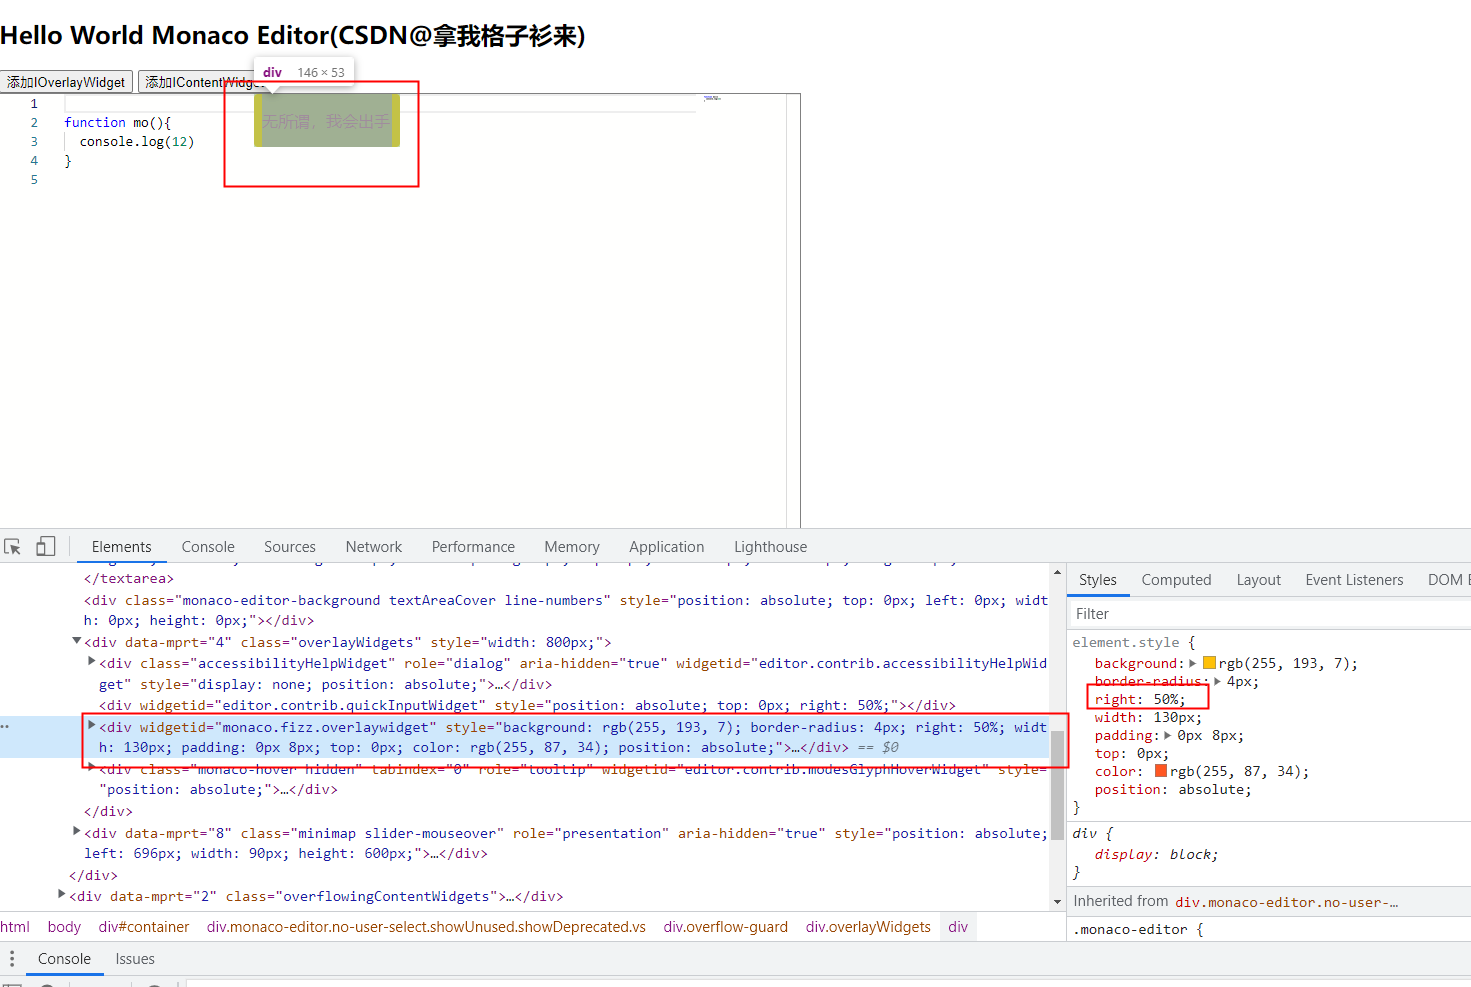Select the textarea closing tag row

click(x=129, y=578)
